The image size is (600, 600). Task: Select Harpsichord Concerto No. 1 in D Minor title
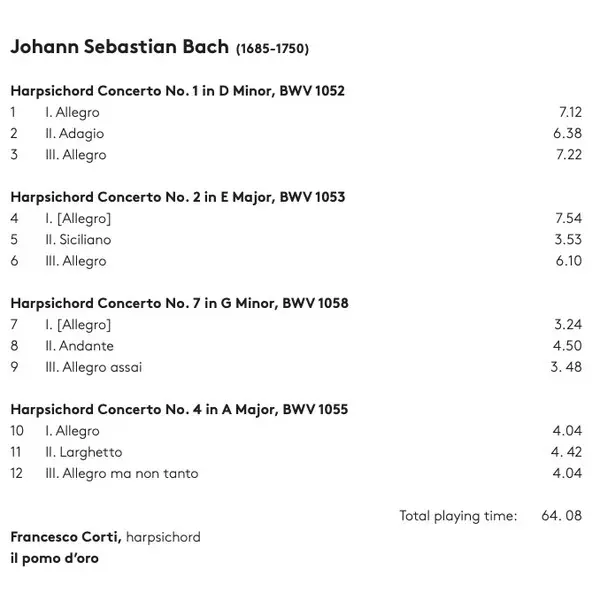point(177,91)
